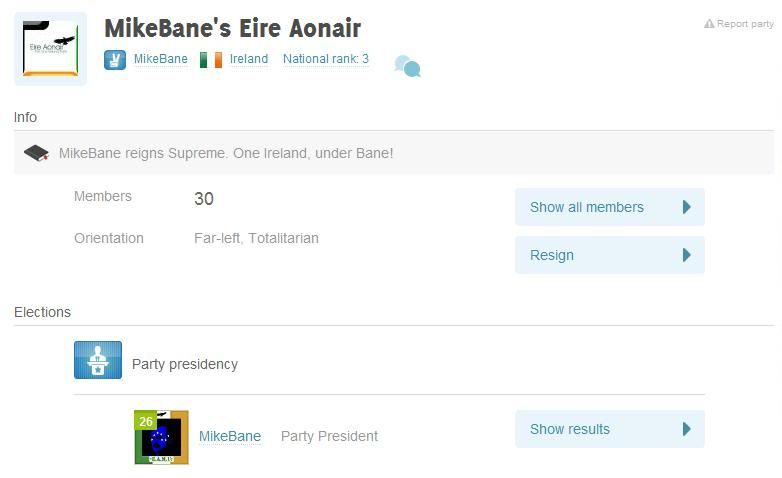
Task: Click the Irish flag icon
Action: tap(211, 60)
